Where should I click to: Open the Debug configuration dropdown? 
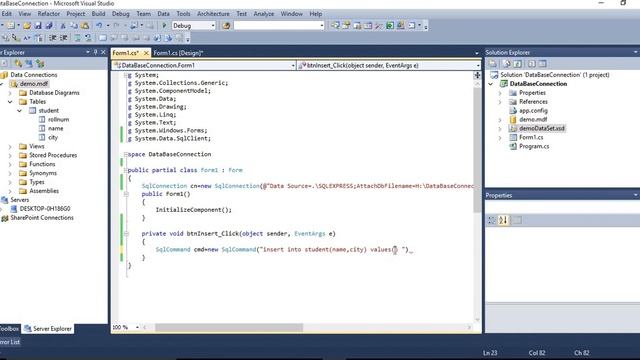(212, 26)
